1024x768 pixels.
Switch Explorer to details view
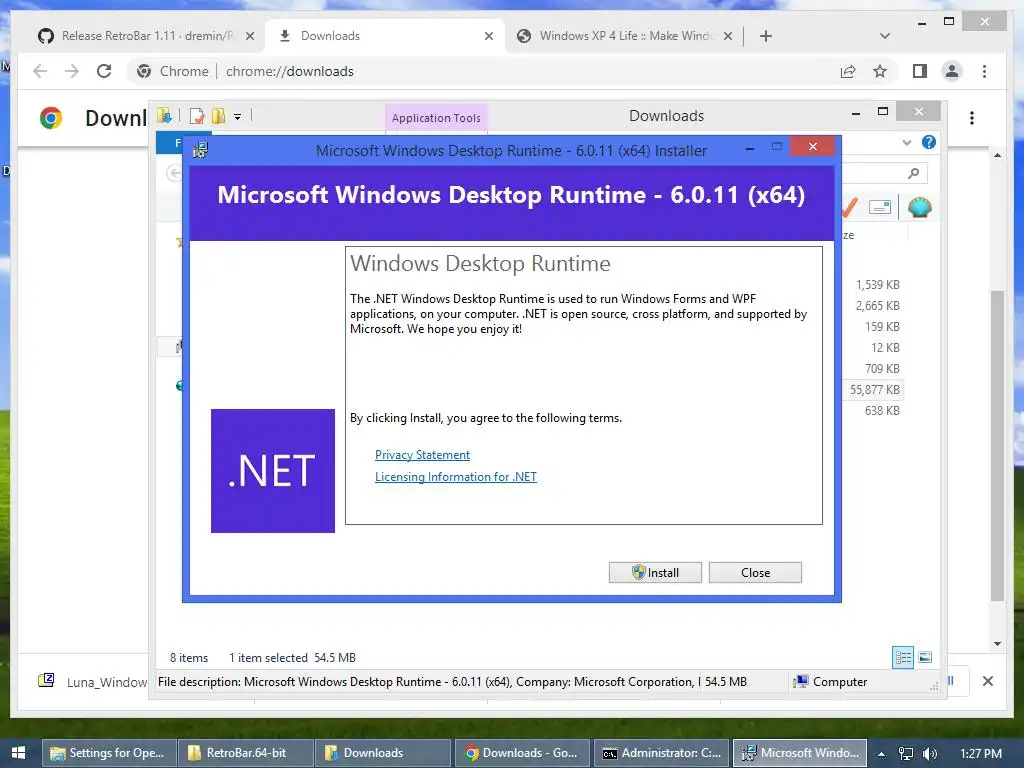pos(903,657)
